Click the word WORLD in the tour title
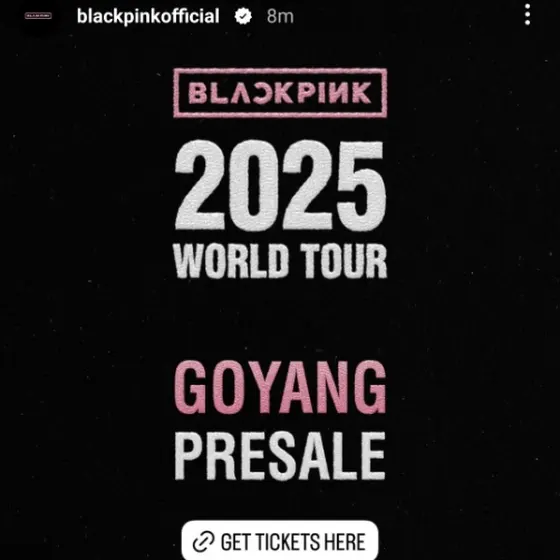Screen dimensions: 560x560 point(231,261)
